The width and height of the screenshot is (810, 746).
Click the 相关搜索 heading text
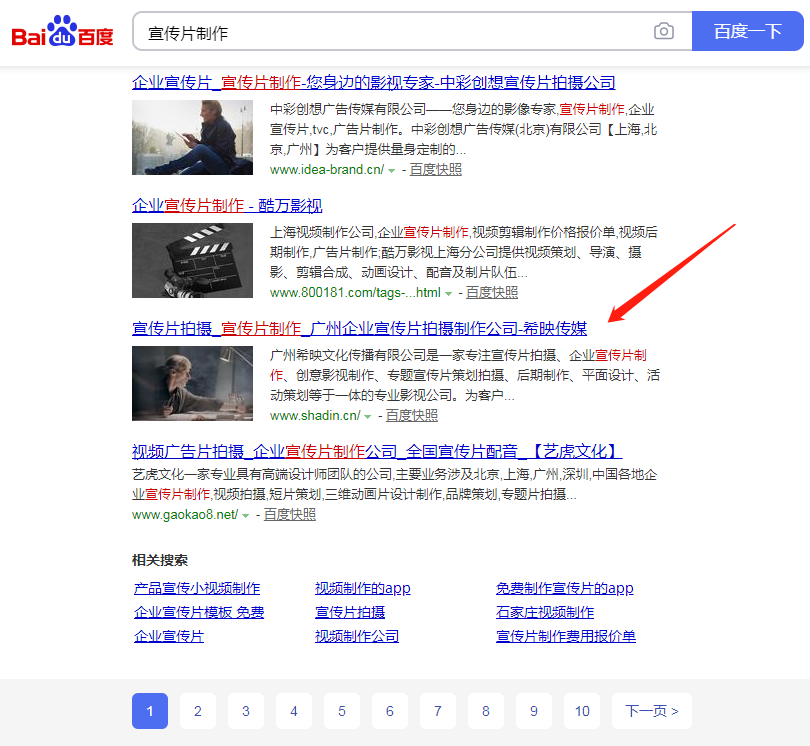(160, 560)
